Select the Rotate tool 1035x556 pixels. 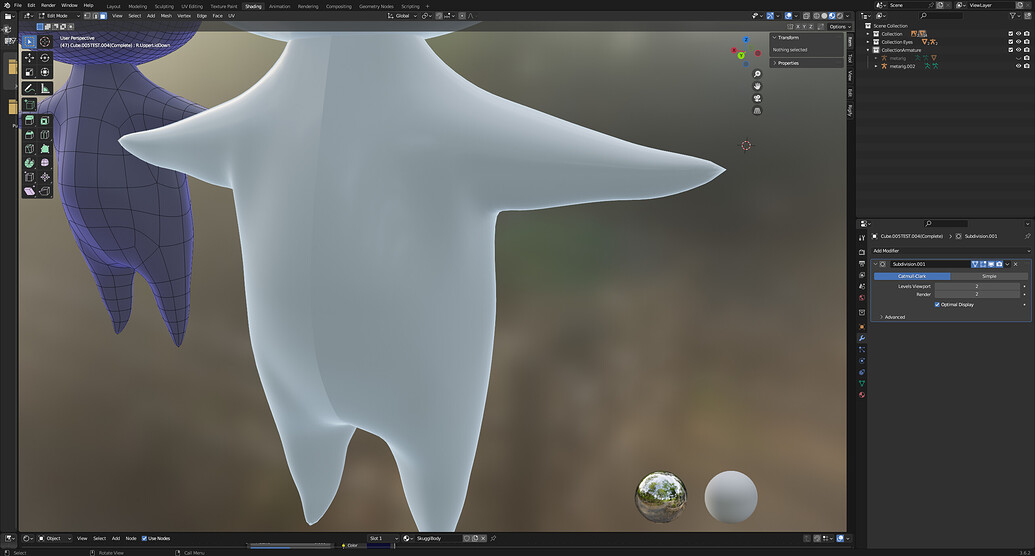click(x=45, y=58)
